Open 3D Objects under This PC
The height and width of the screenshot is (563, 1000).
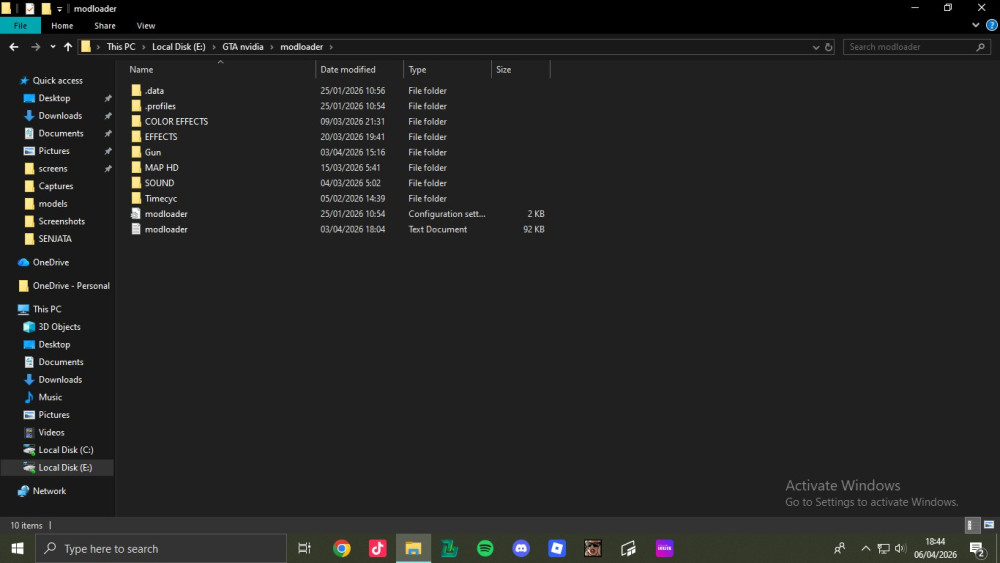pos(59,326)
